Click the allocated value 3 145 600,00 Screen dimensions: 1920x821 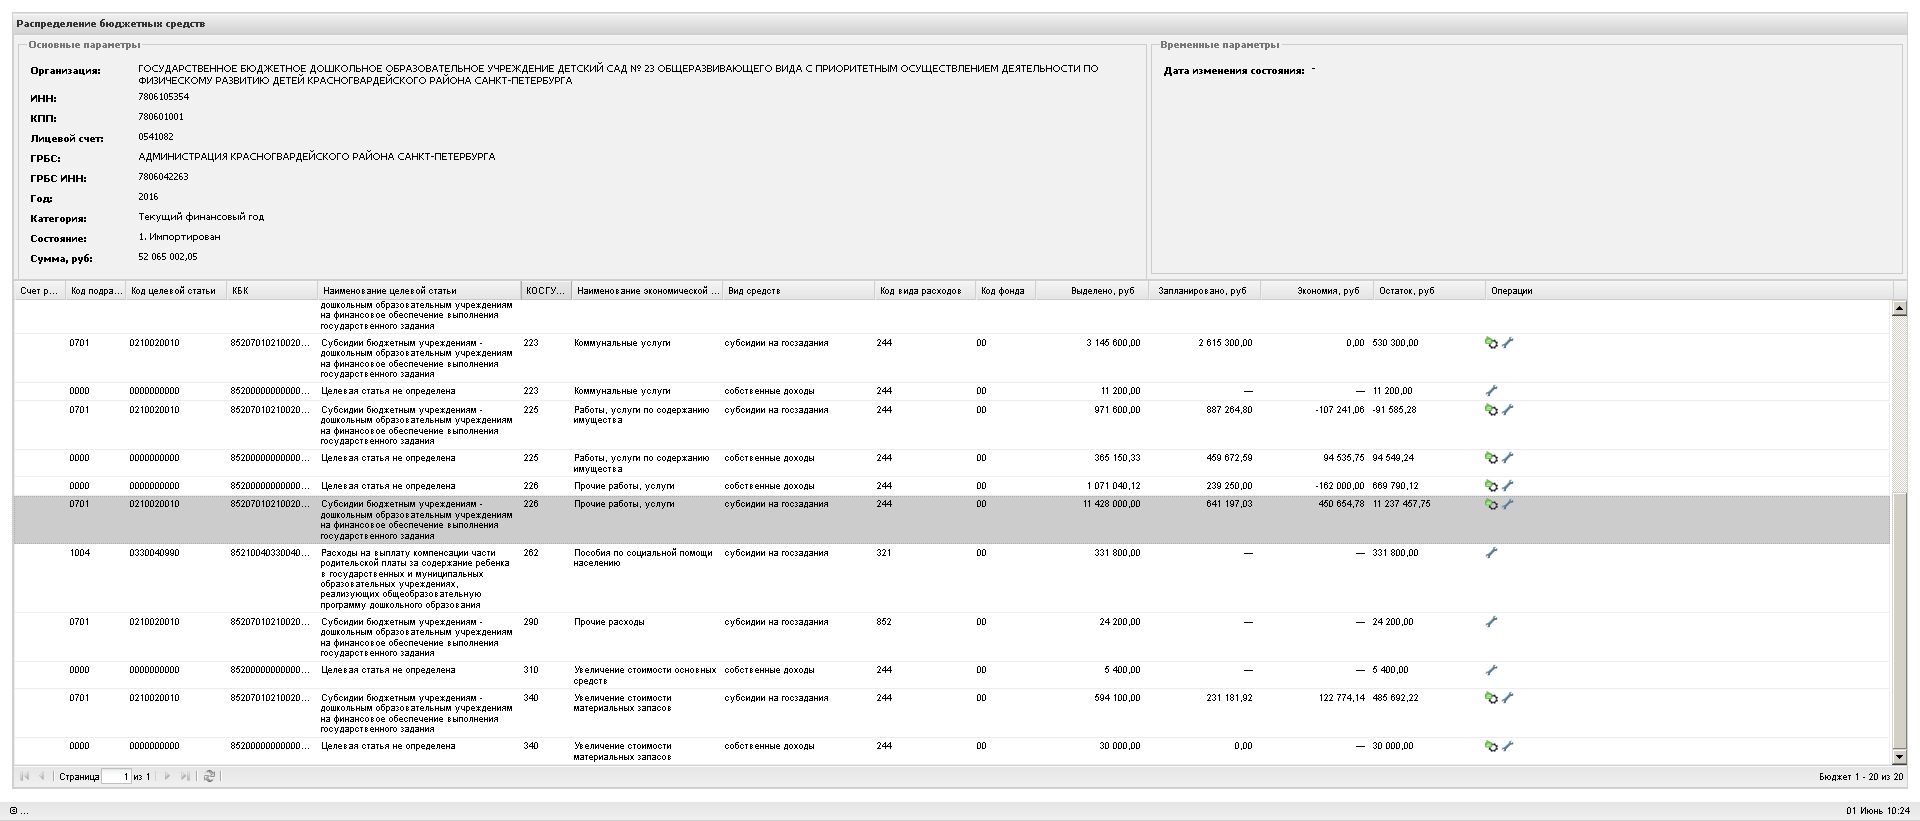[1113, 343]
